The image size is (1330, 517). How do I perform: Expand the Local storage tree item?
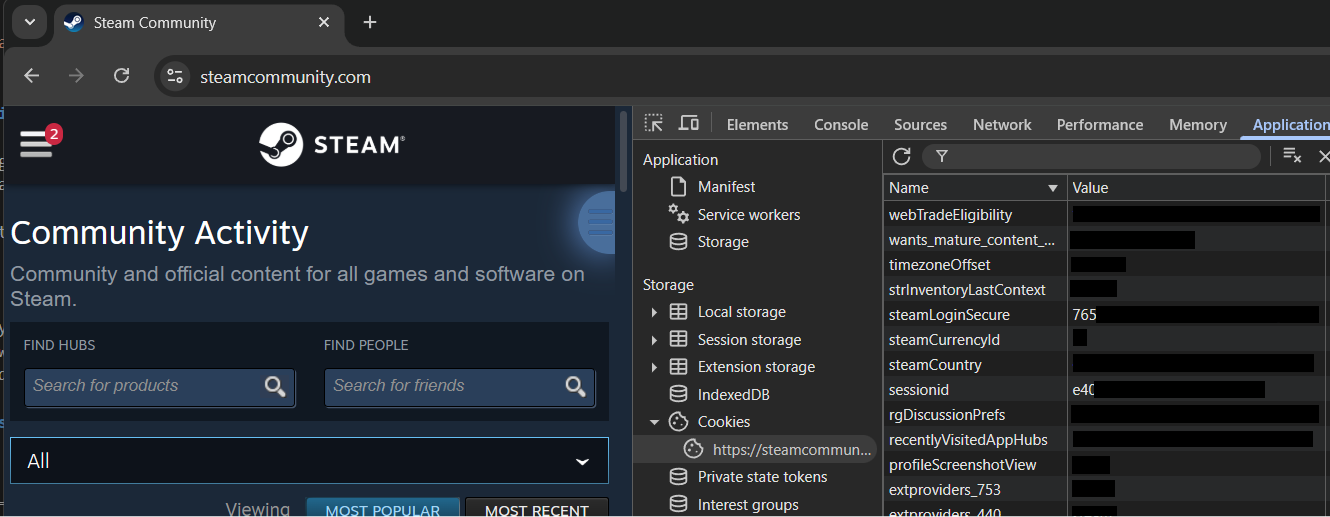click(x=654, y=312)
